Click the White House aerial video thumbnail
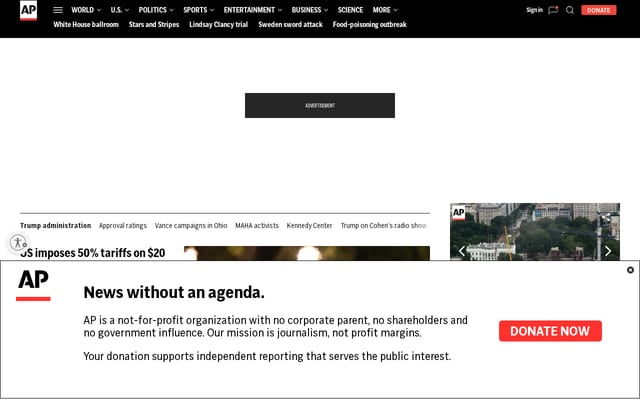 (535, 231)
